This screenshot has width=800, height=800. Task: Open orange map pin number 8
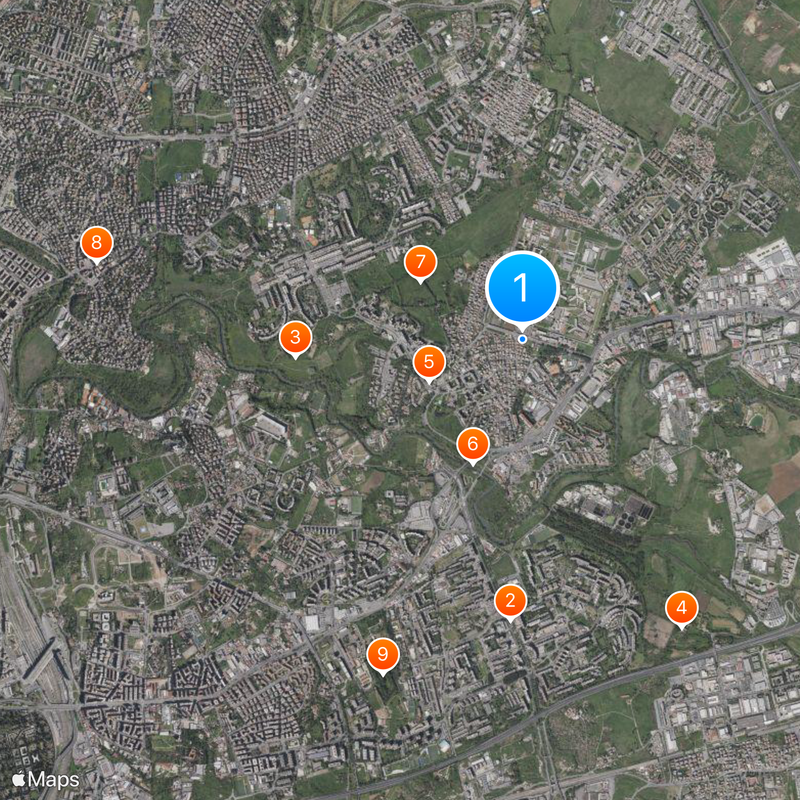96,243
